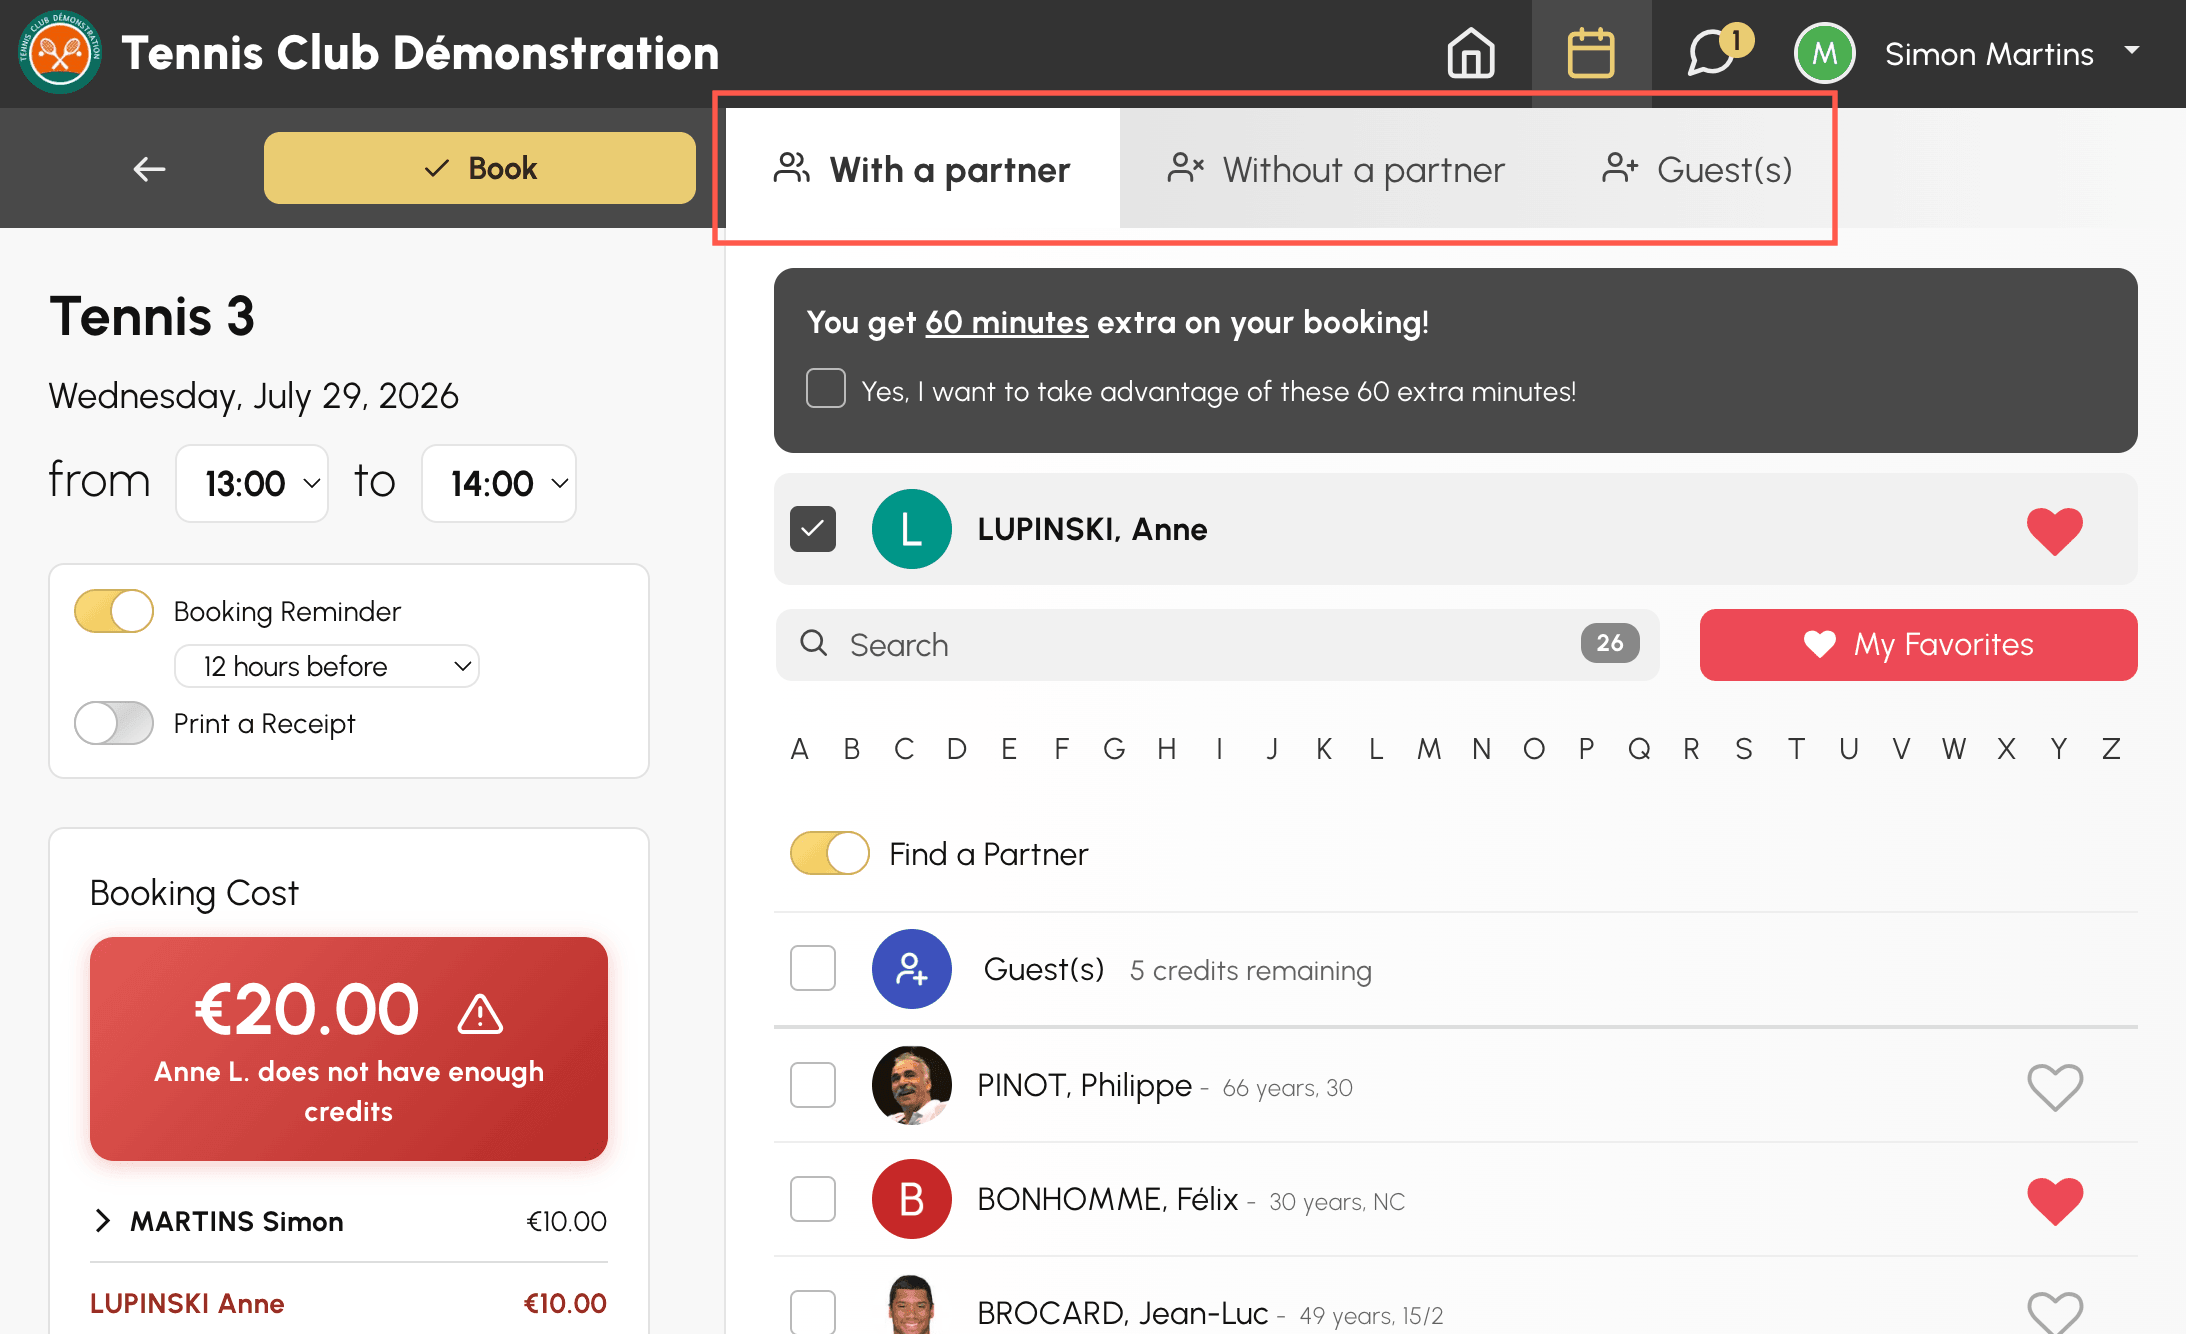The height and width of the screenshot is (1334, 2186).
Task: Switch to Guest(s) tab
Action: pyautogui.click(x=1697, y=169)
